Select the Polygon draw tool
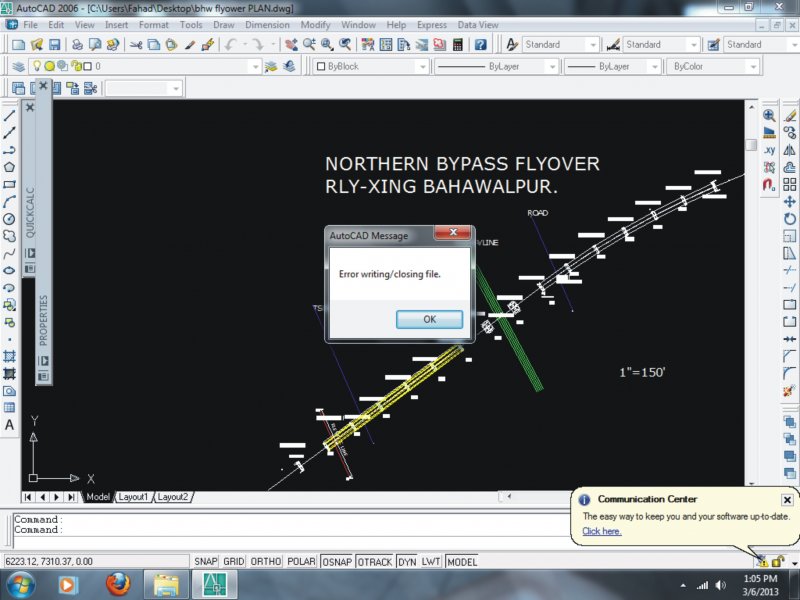 tap(9, 167)
